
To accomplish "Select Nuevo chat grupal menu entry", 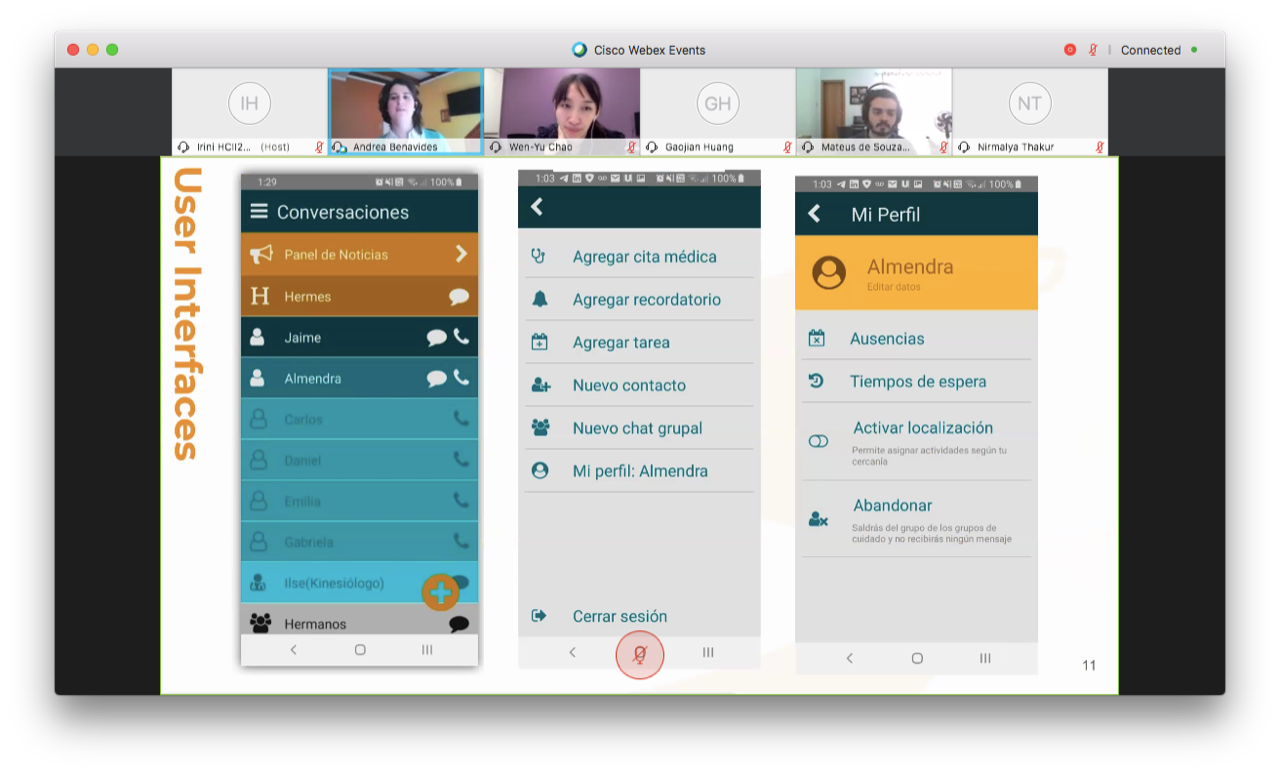I will click(x=637, y=428).
